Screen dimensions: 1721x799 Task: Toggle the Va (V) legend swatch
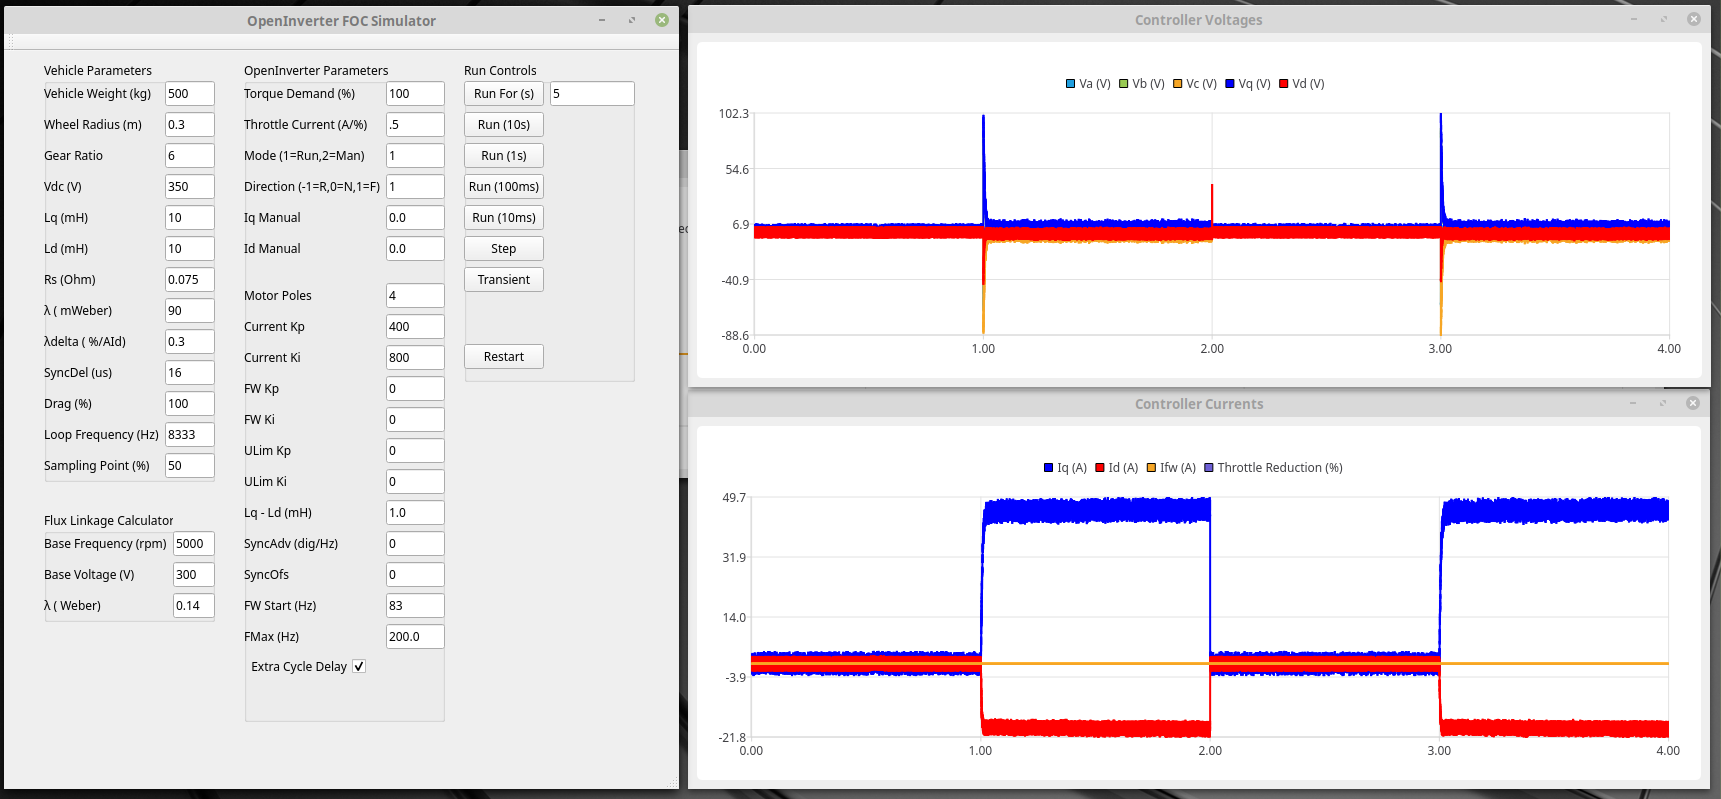(x=1071, y=84)
